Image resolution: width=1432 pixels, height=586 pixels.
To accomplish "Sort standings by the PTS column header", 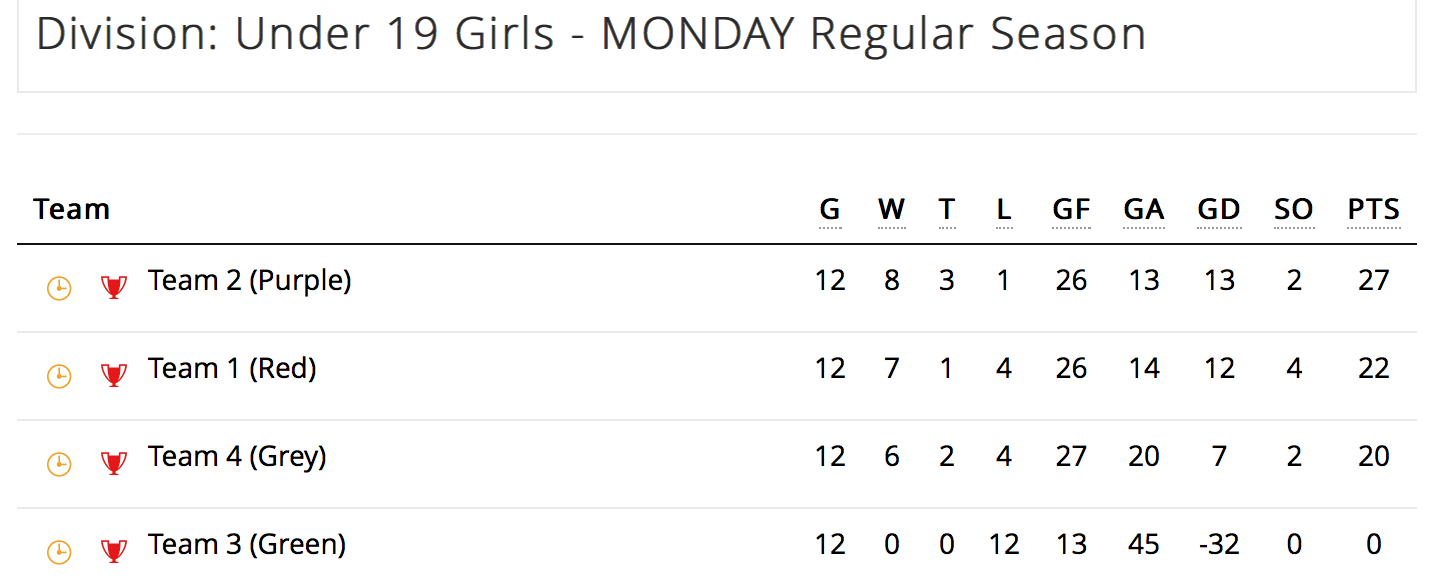I will (x=1374, y=210).
